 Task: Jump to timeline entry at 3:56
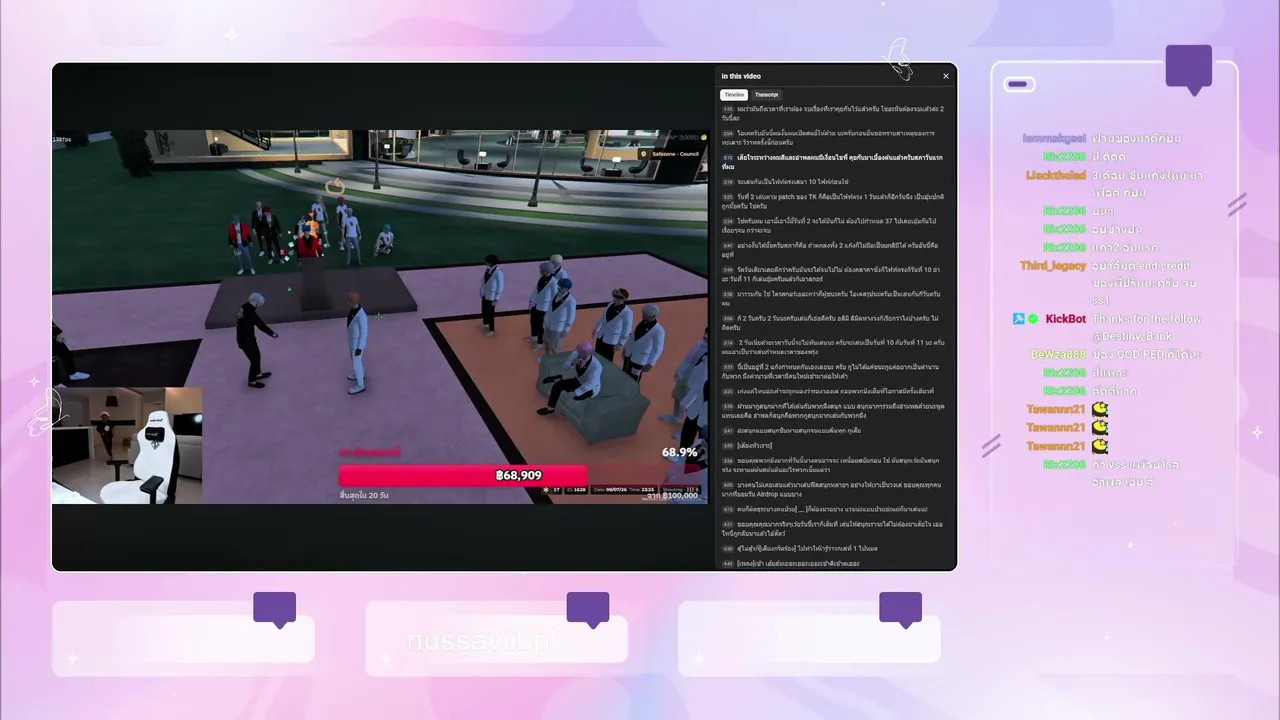(x=833, y=464)
